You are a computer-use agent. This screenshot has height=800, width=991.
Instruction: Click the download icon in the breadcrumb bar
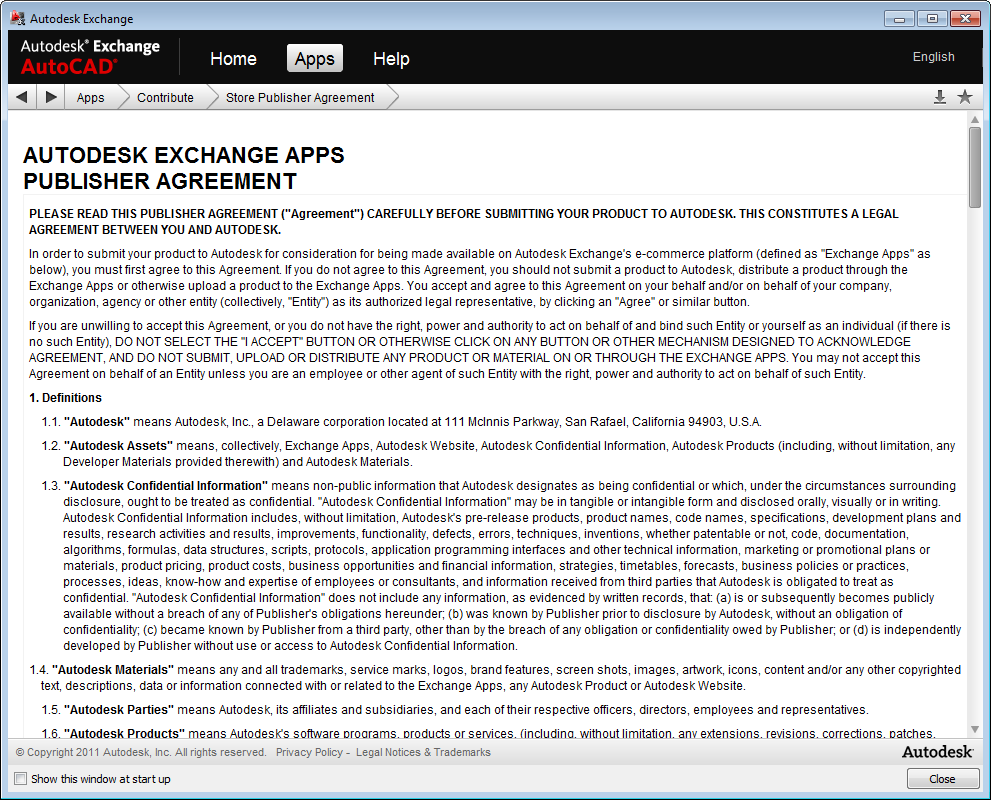click(940, 97)
